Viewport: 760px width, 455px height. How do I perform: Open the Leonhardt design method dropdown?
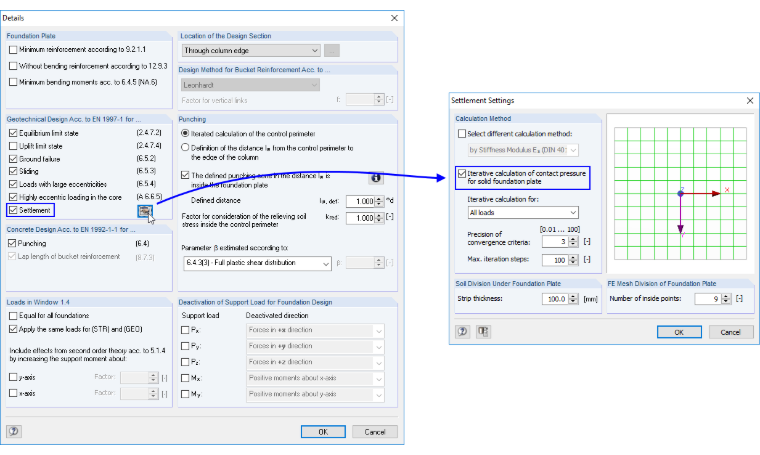click(251, 85)
